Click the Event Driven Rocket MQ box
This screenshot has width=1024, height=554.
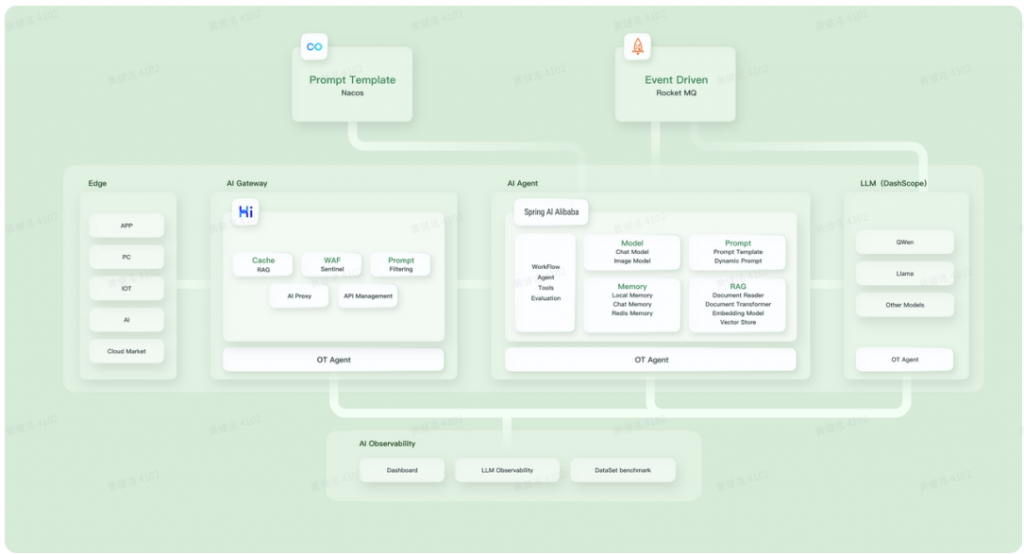click(675, 86)
